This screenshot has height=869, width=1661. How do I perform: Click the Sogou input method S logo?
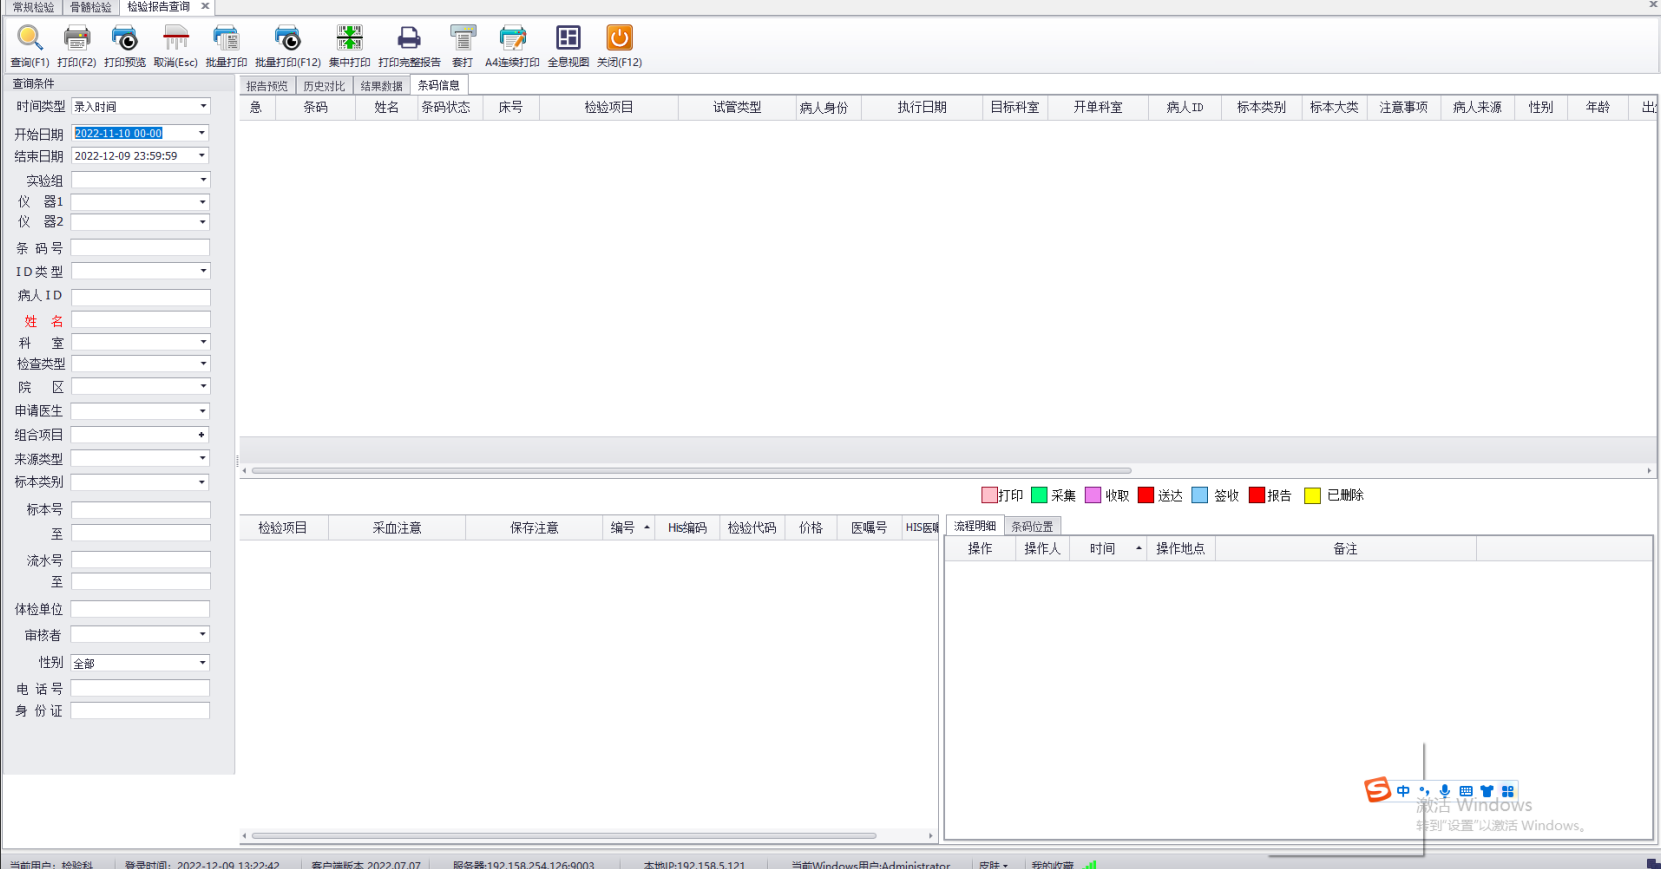pos(1378,790)
